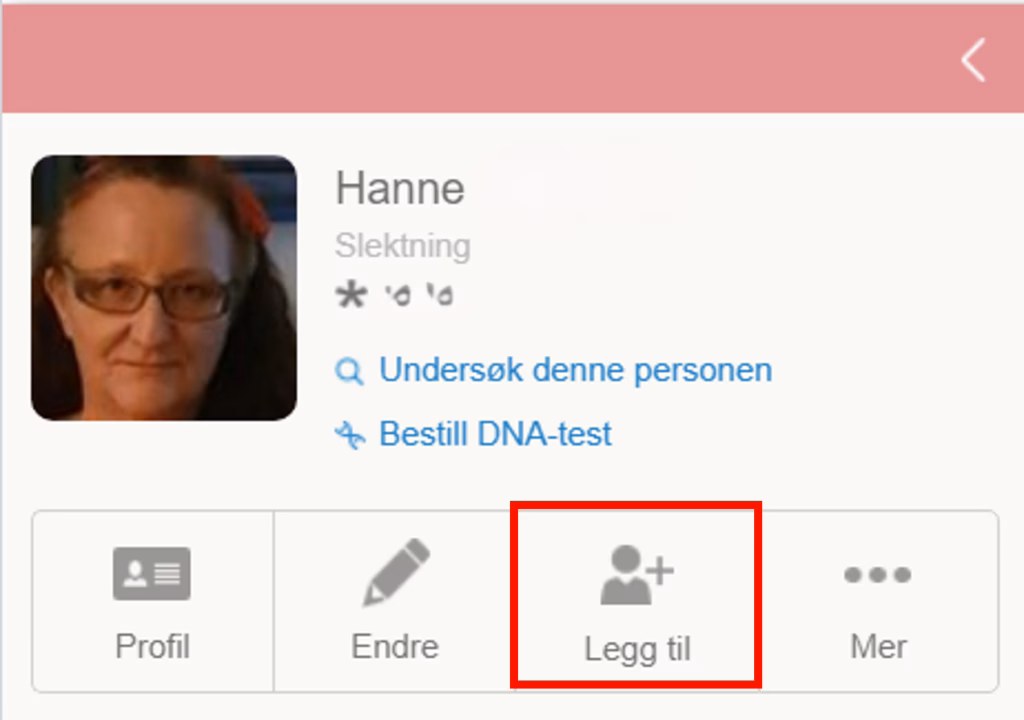
Task: Click the birth asterisk symbol
Action: [x=351, y=295]
